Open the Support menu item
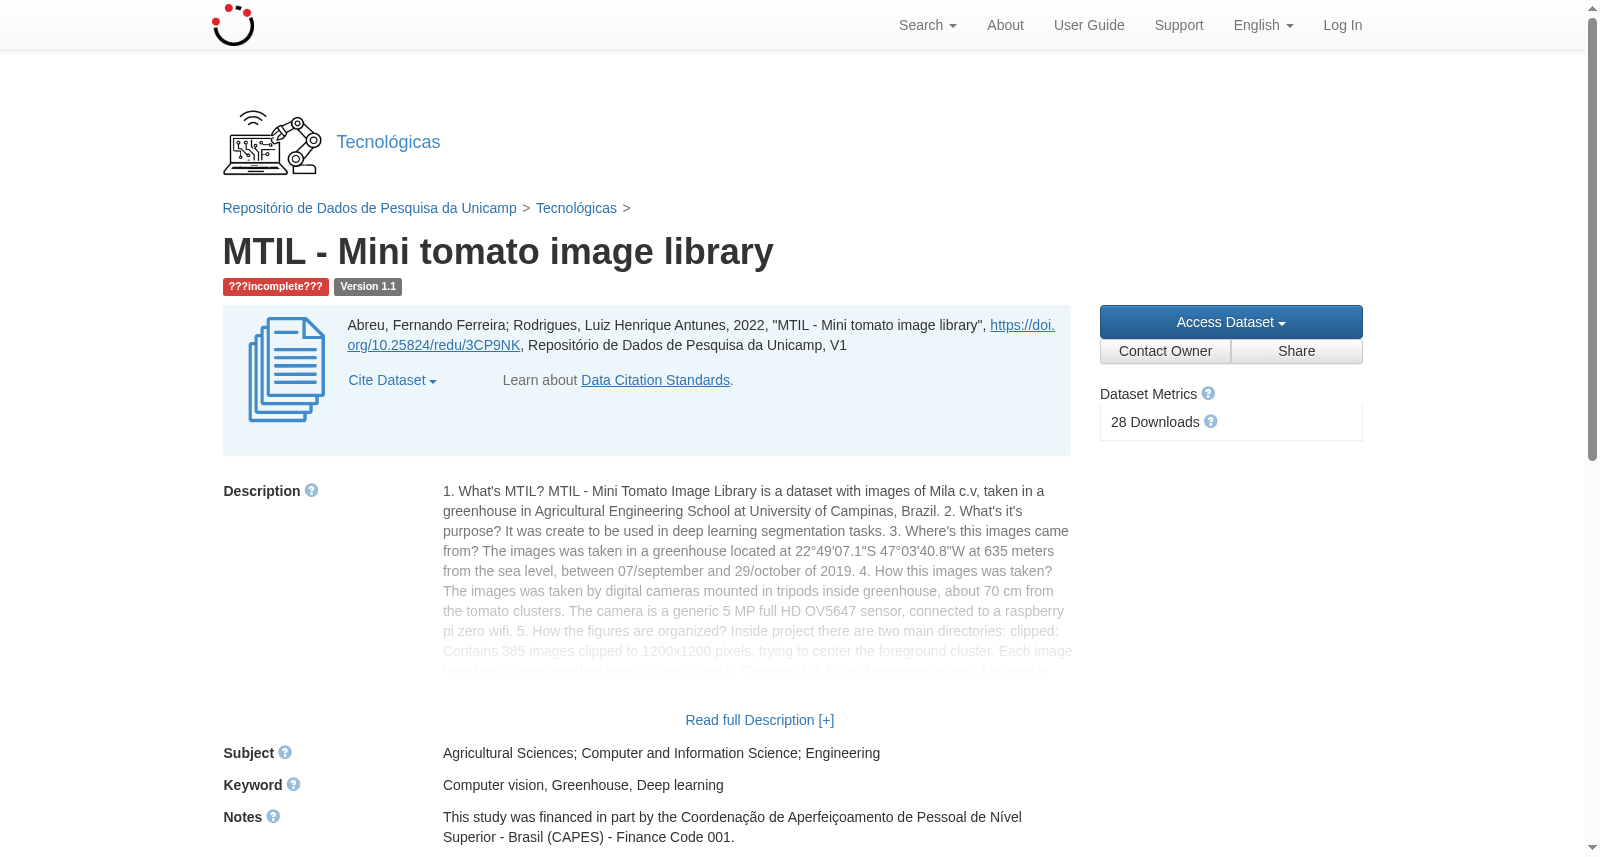The width and height of the screenshot is (1600, 857). [x=1179, y=25]
